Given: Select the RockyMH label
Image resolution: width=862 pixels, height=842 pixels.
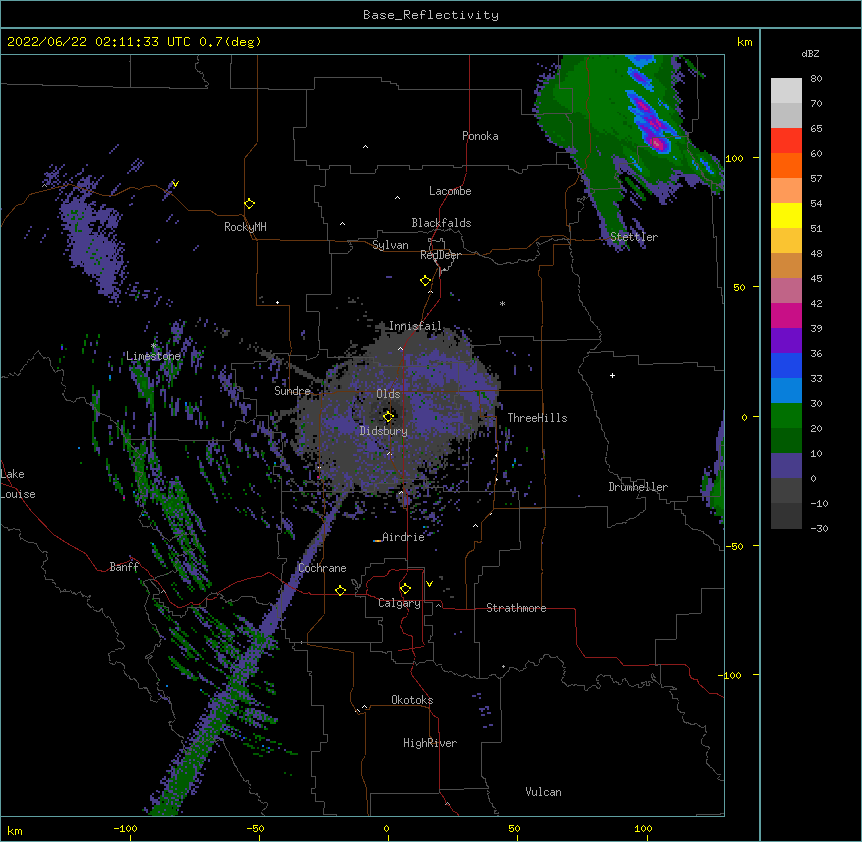Looking at the screenshot, I should pos(245,227).
